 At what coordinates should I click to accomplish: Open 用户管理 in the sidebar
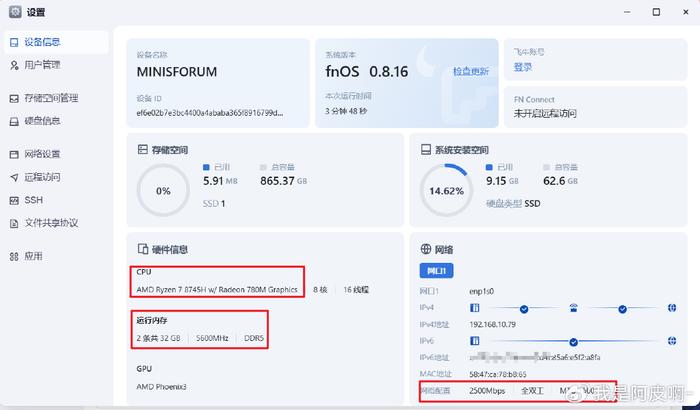click(x=56, y=65)
